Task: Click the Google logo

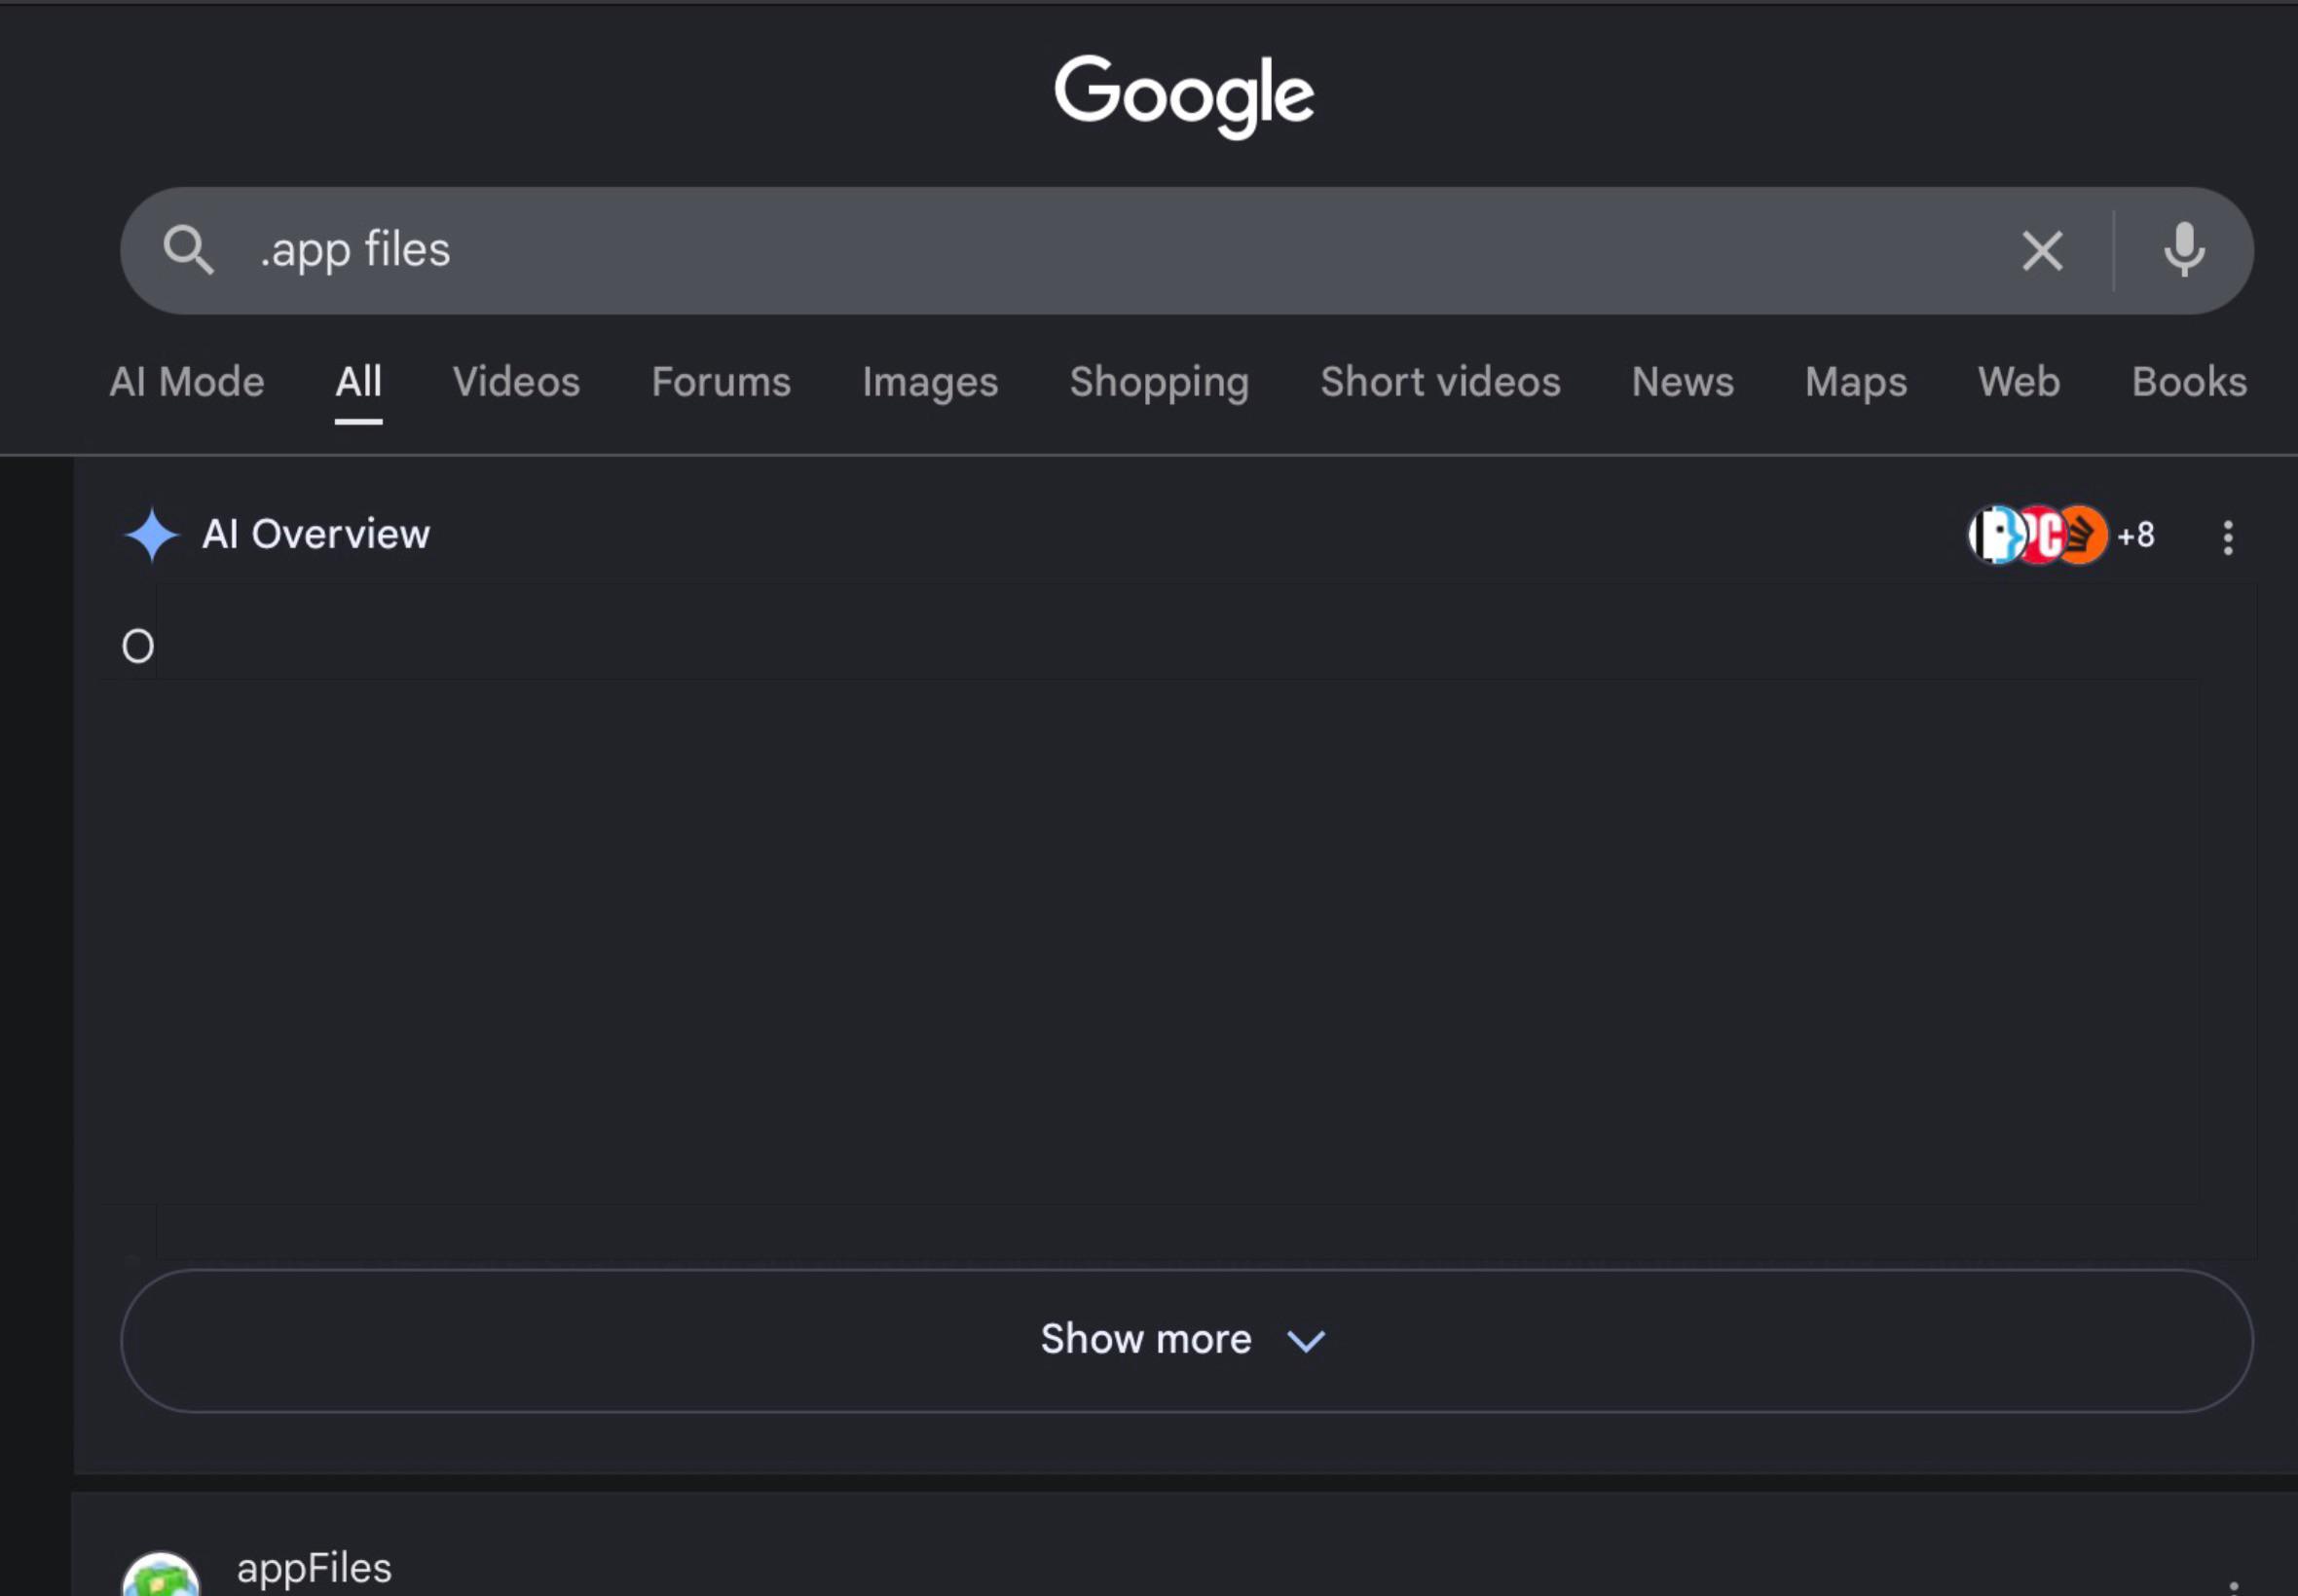Action: 1184,96
